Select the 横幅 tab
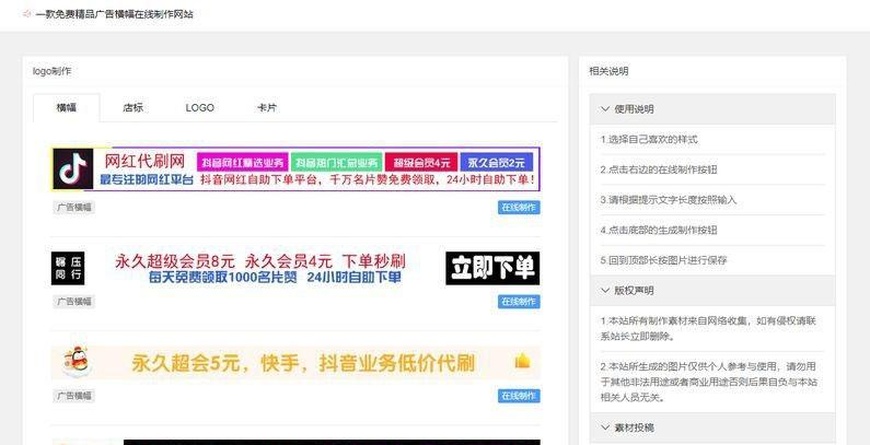 [x=66, y=108]
